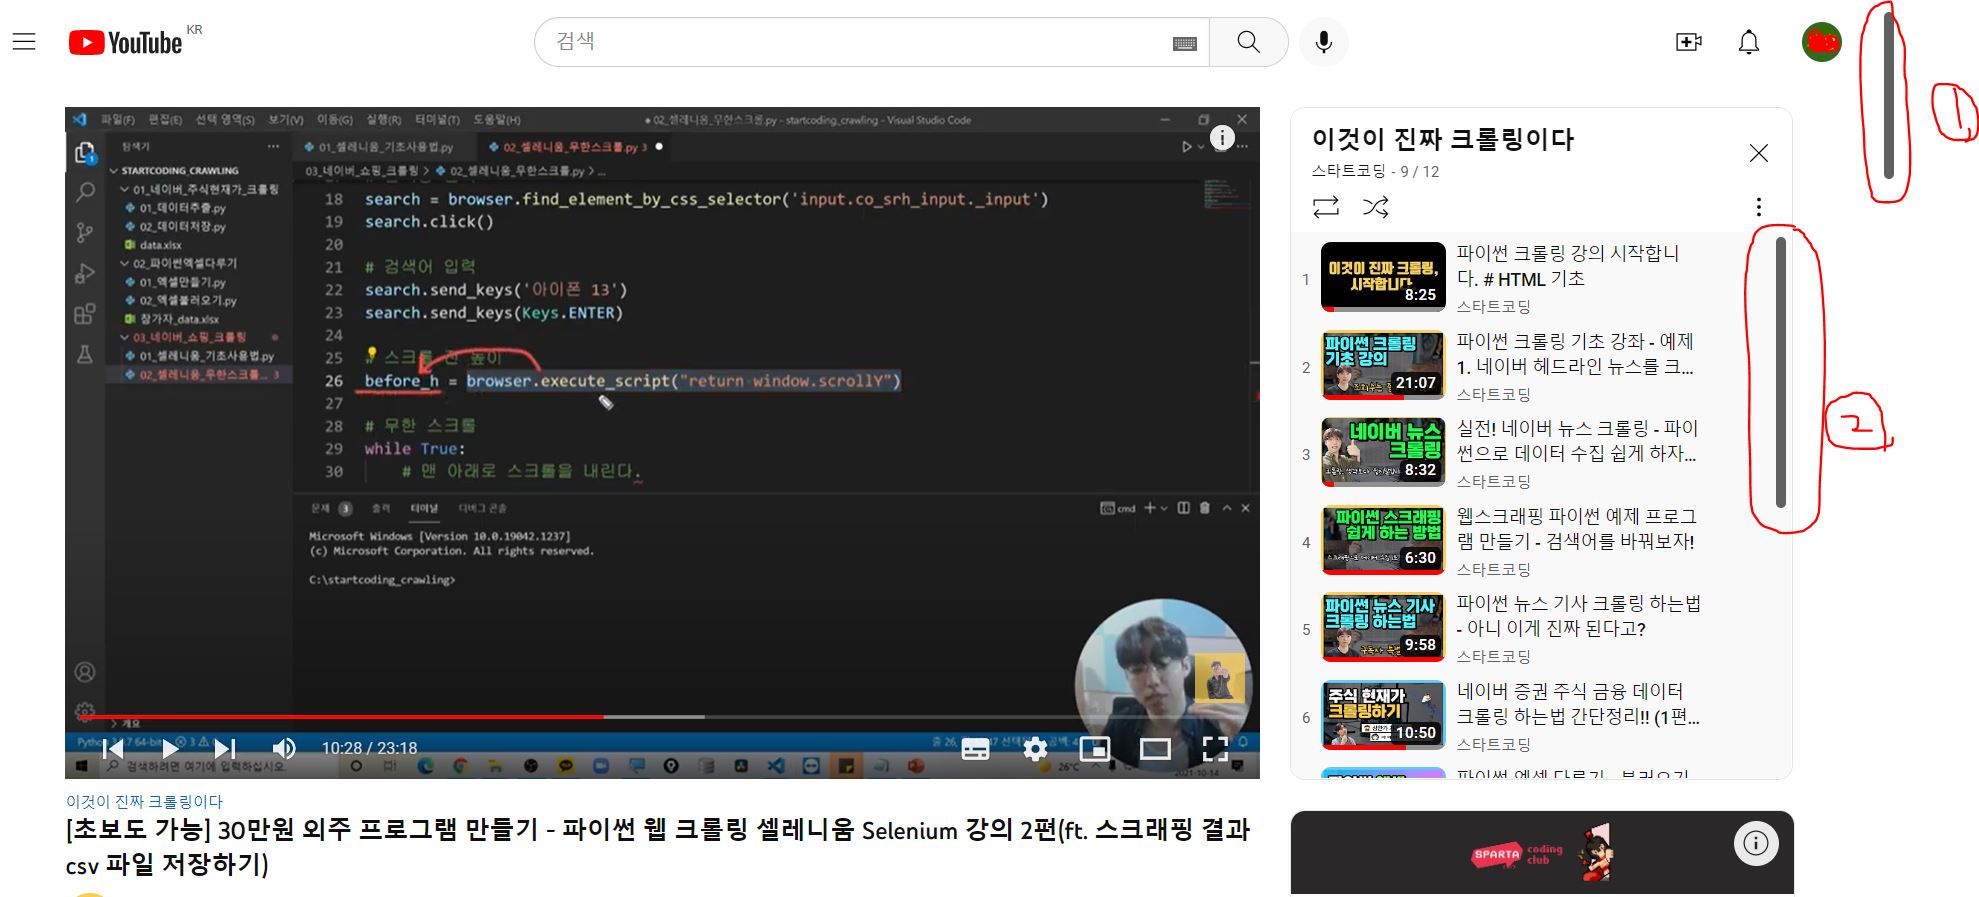Toggle playlist shuffle

1376,207
